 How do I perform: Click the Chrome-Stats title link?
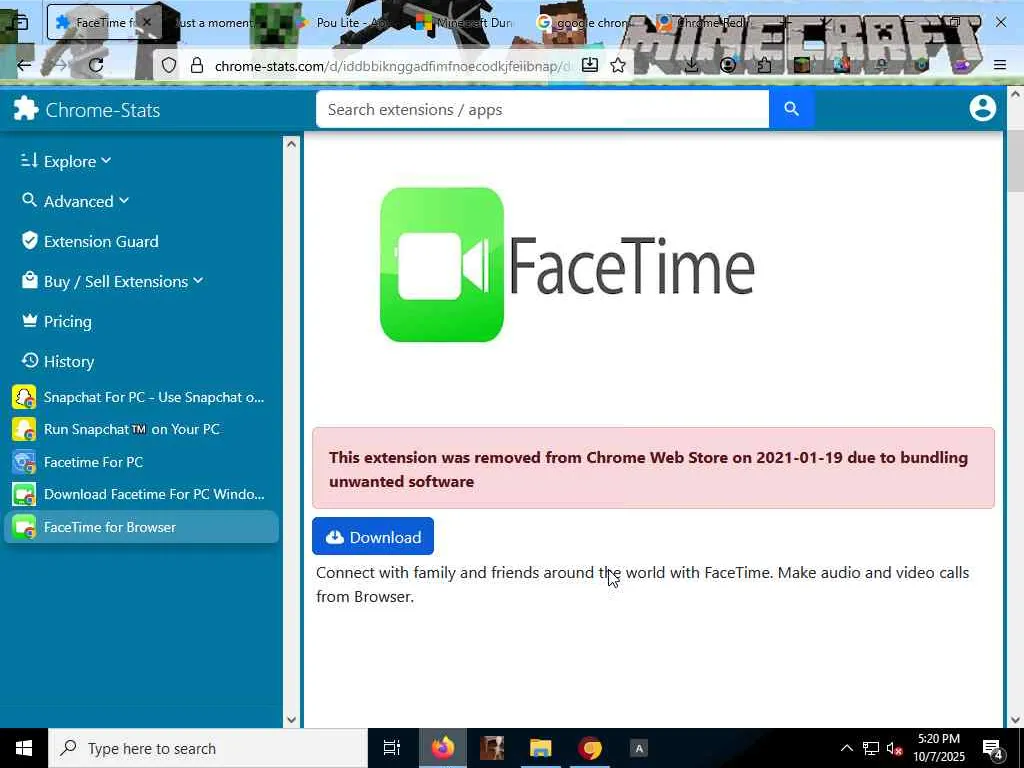pos(103,110)
